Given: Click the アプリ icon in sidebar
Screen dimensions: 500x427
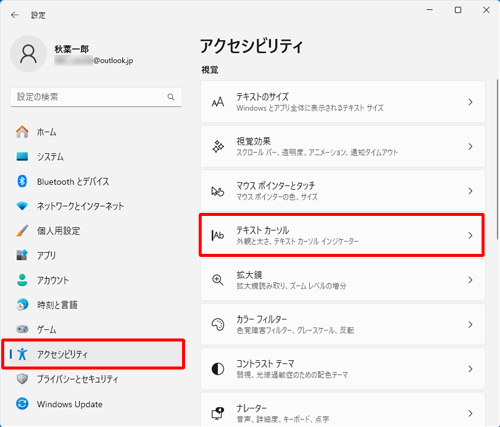Looking at the screenshot, I should 22,255.
